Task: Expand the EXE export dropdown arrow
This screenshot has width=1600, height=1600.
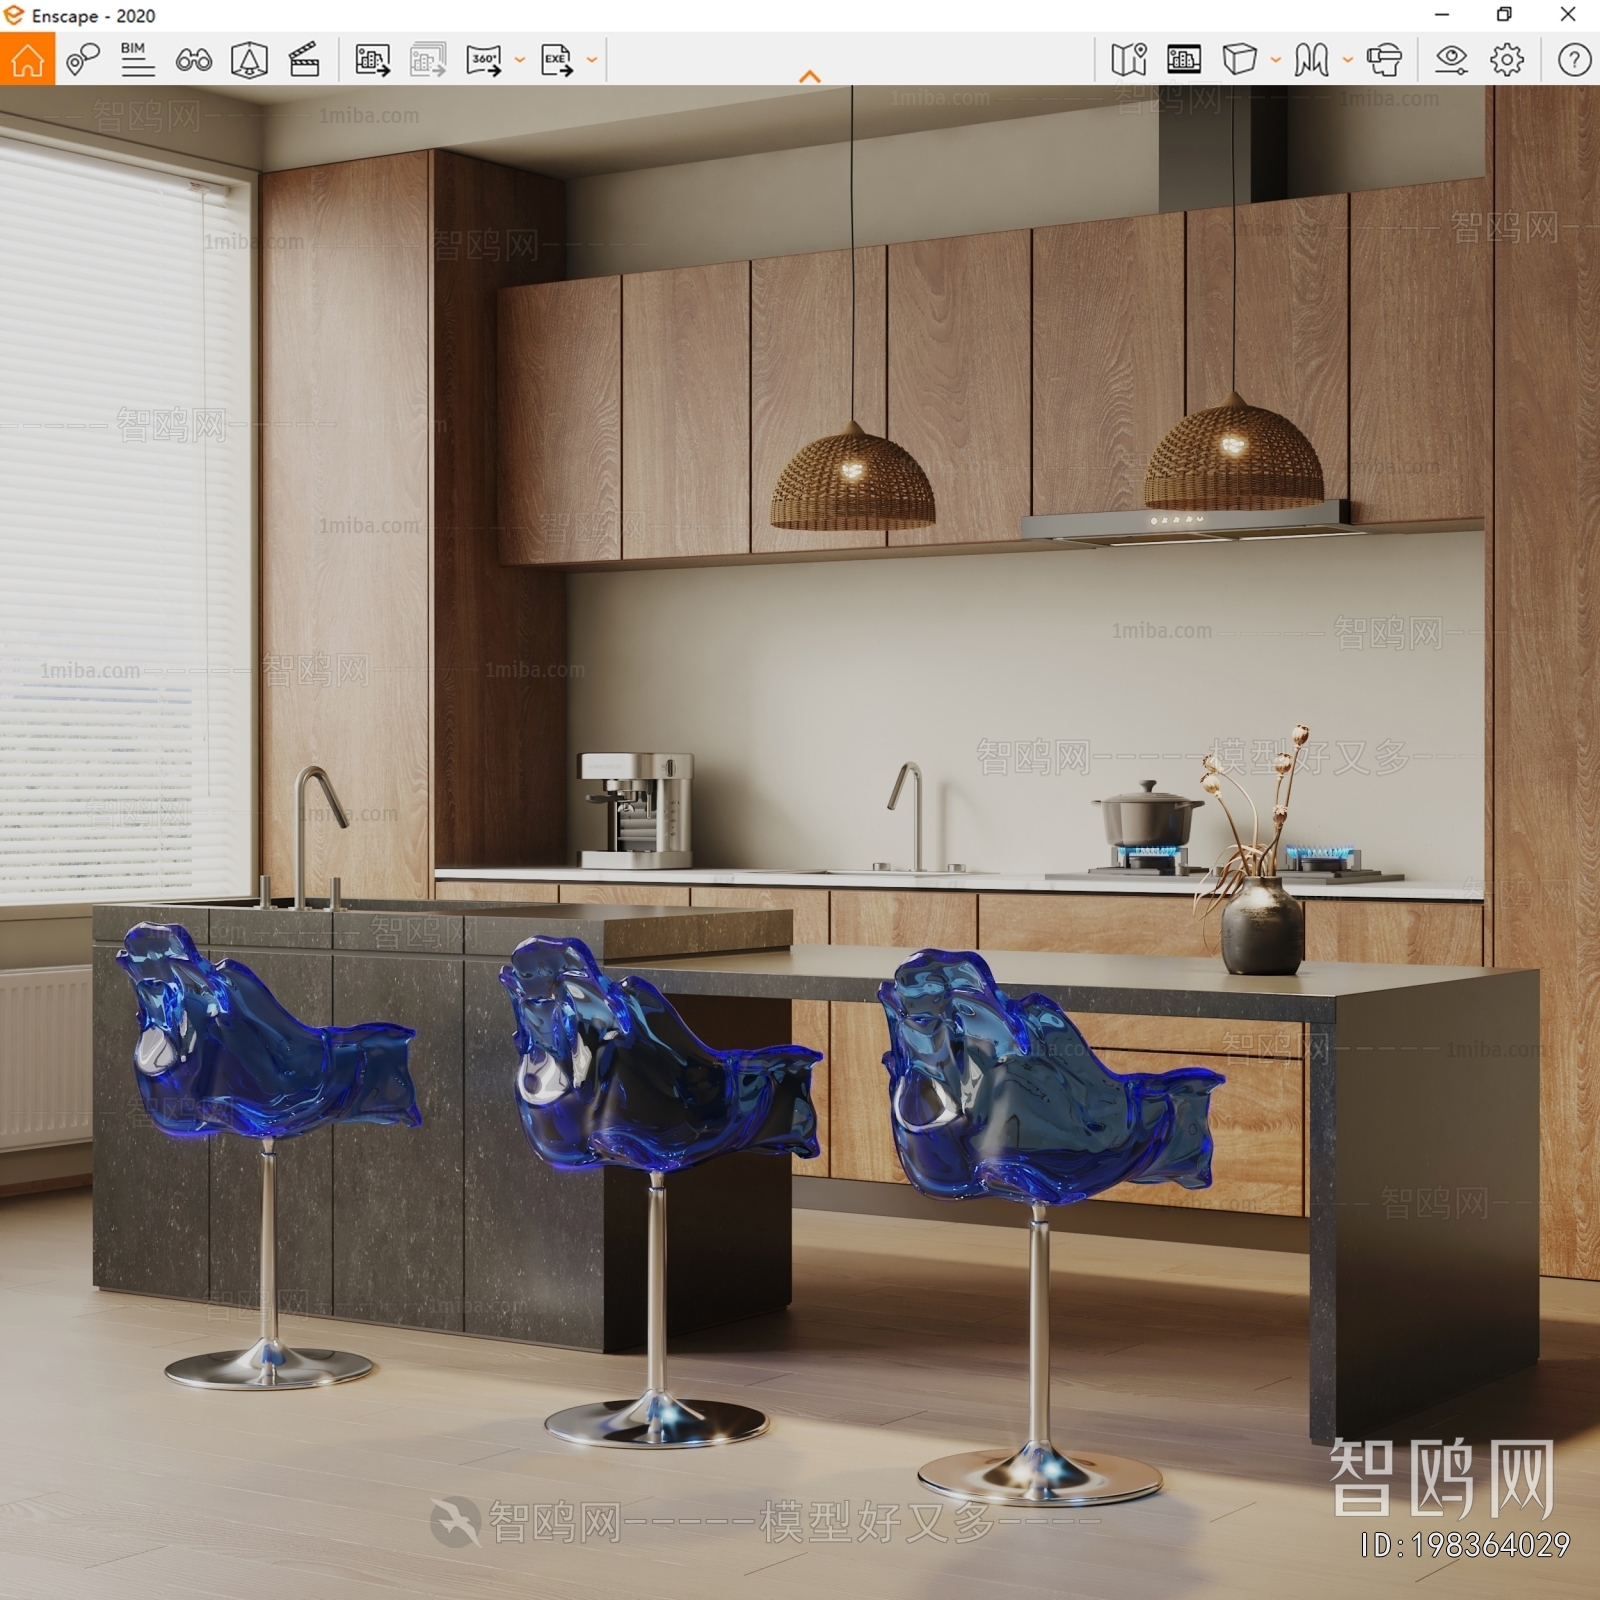Action: pos(592,60)
